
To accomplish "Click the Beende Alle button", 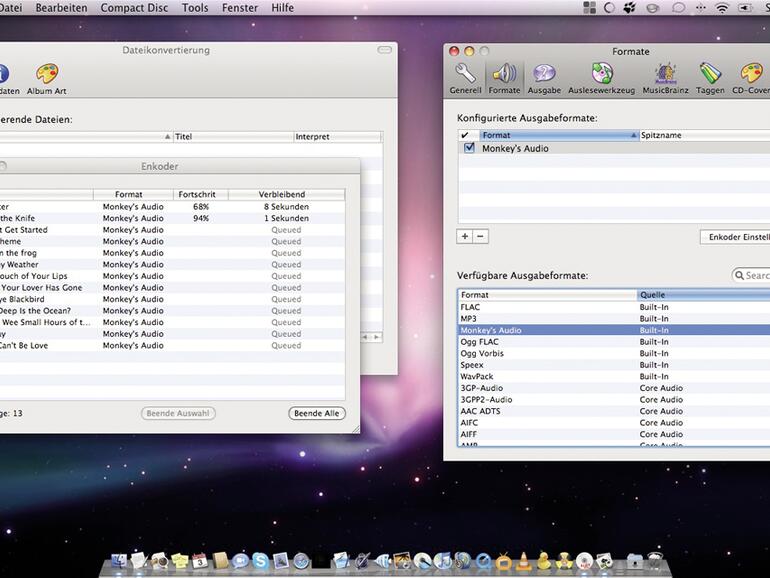I will coord(316,413).
